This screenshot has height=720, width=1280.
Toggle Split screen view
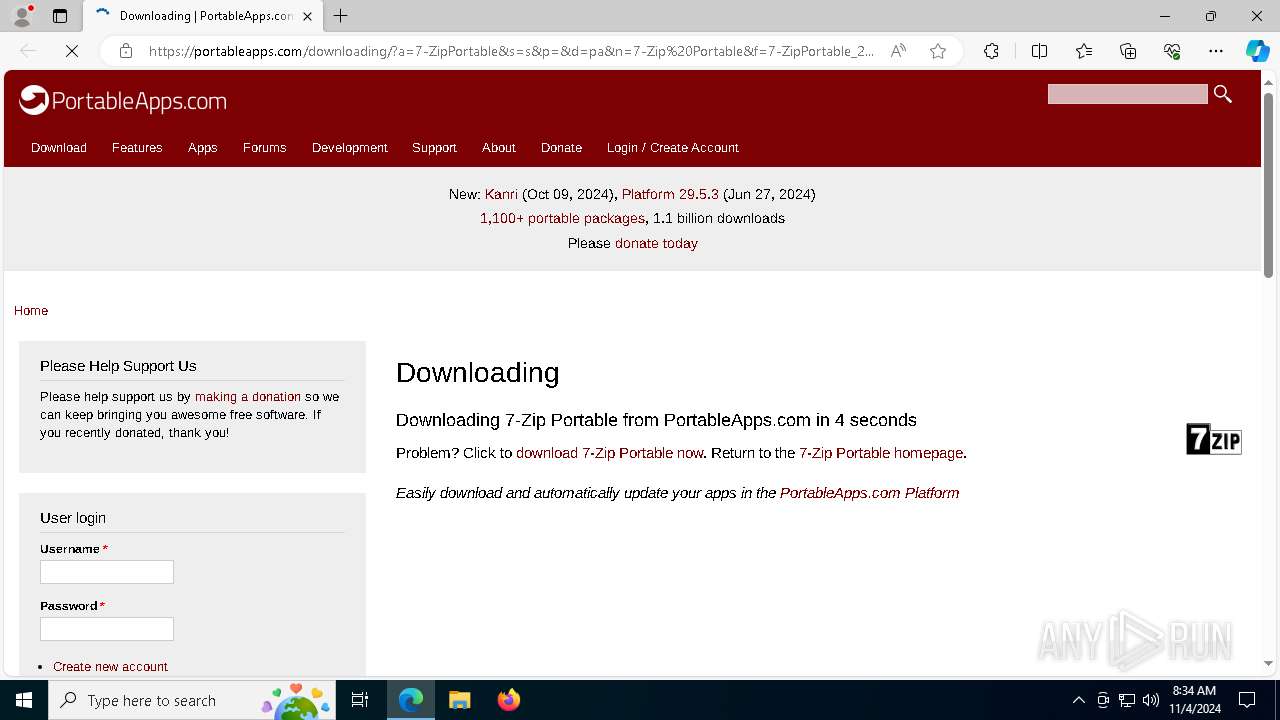[1039, 51]
